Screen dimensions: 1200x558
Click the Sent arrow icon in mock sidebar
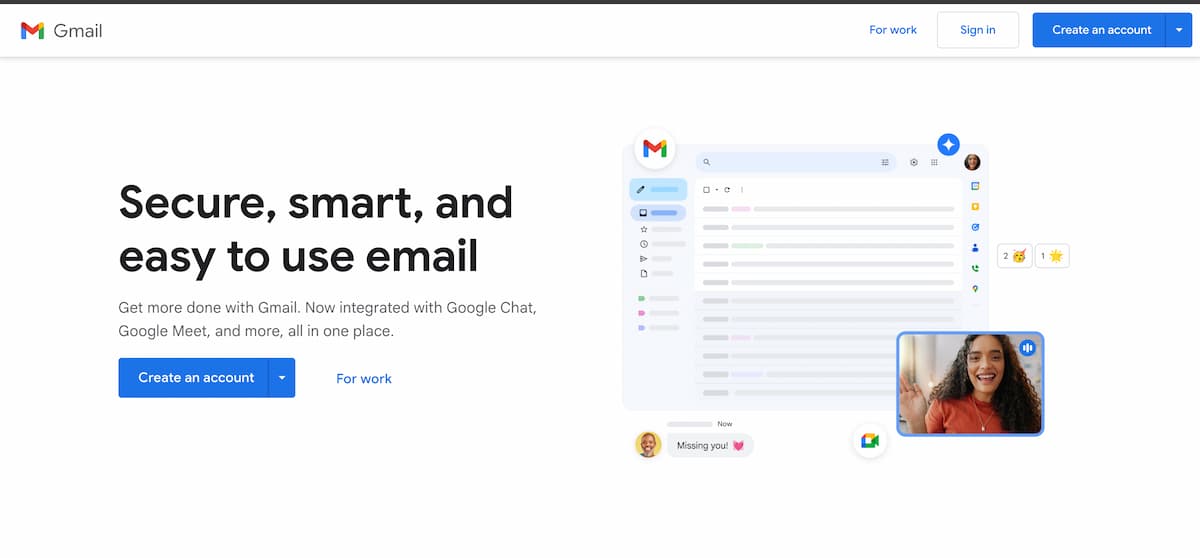[643, 259]
